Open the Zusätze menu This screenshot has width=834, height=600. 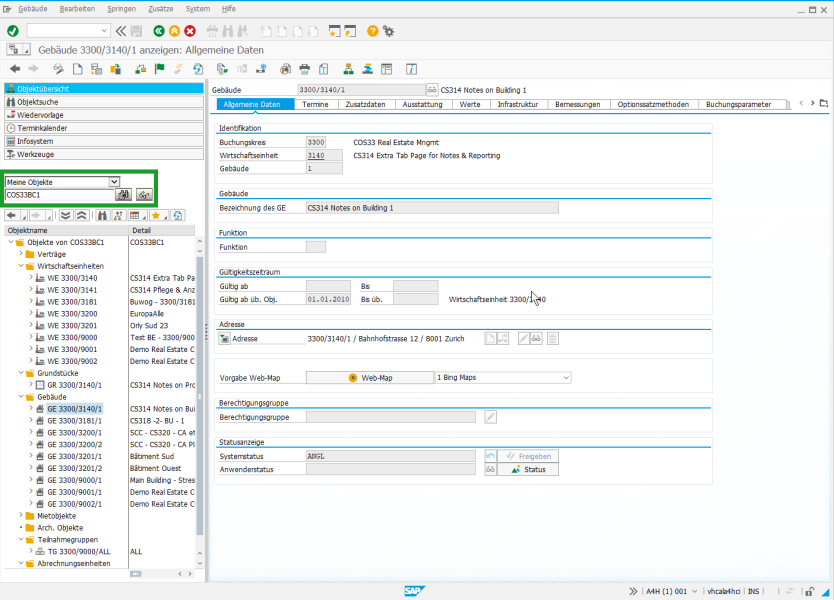(160, 9)
